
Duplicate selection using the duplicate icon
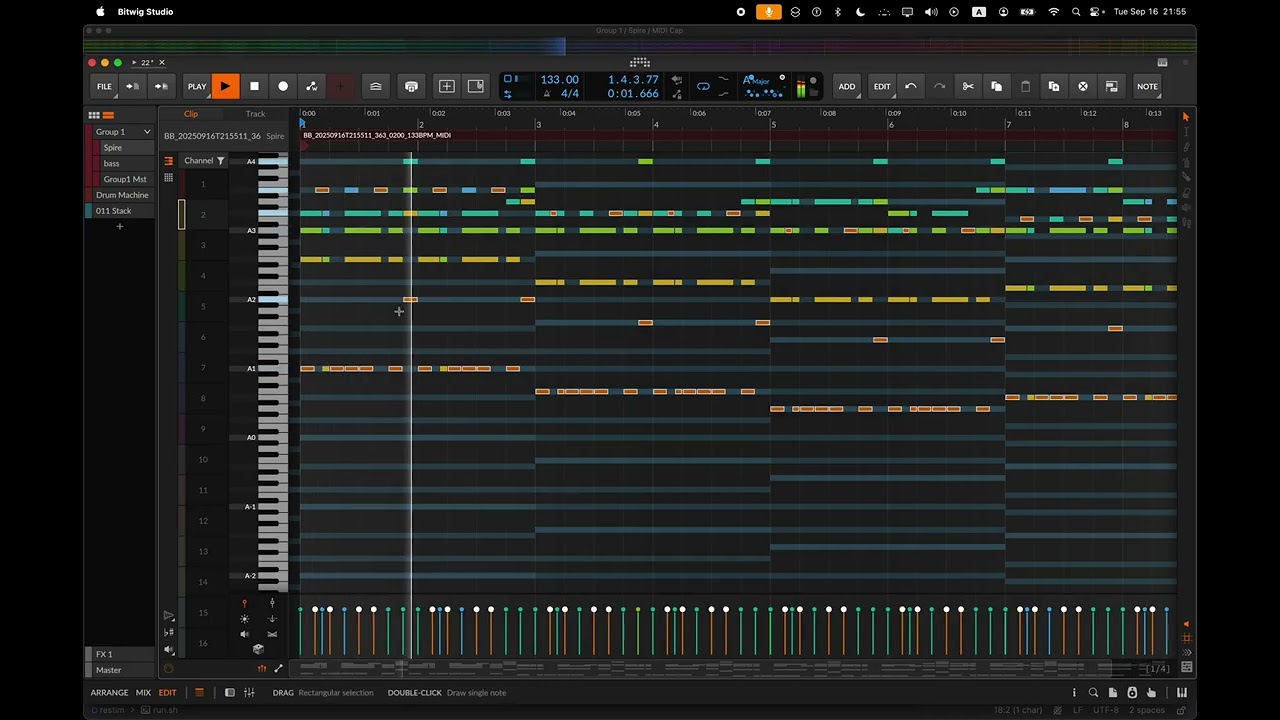coord(1054,86)
